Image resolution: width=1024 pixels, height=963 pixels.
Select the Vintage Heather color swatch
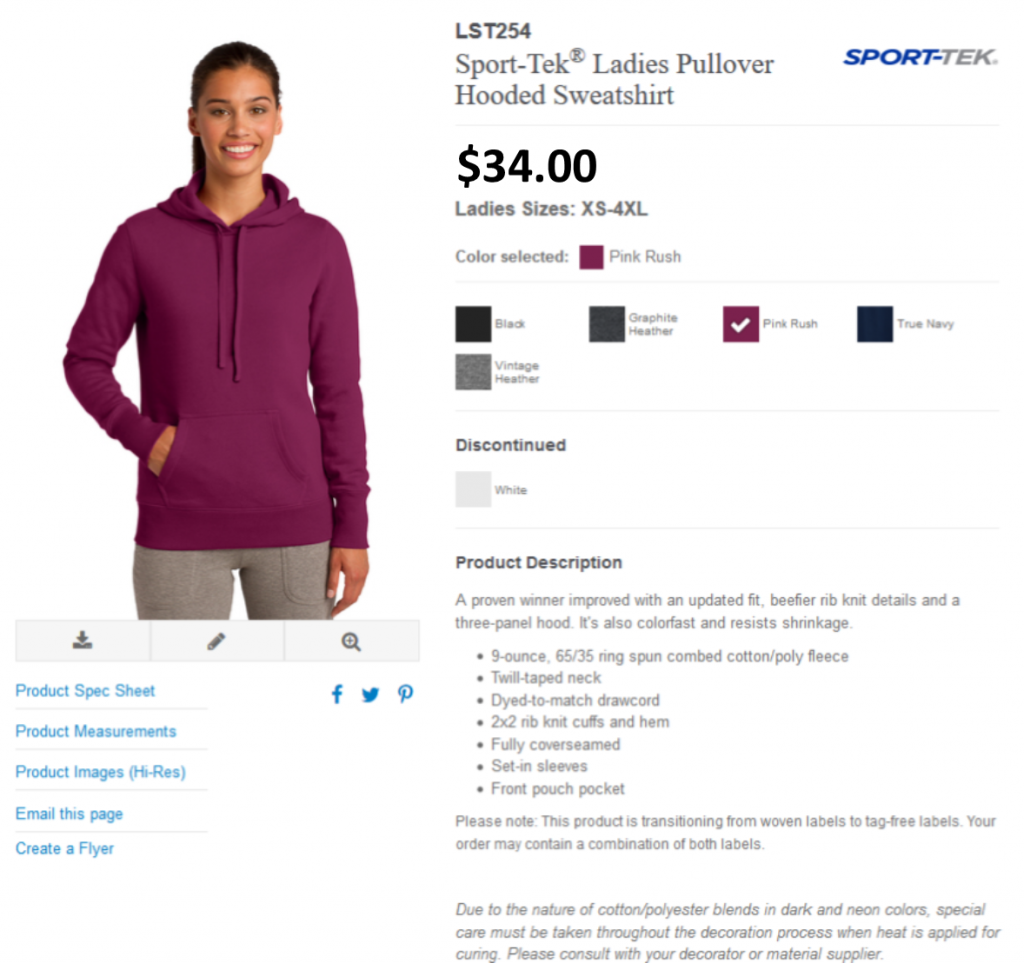pos(473,372)
